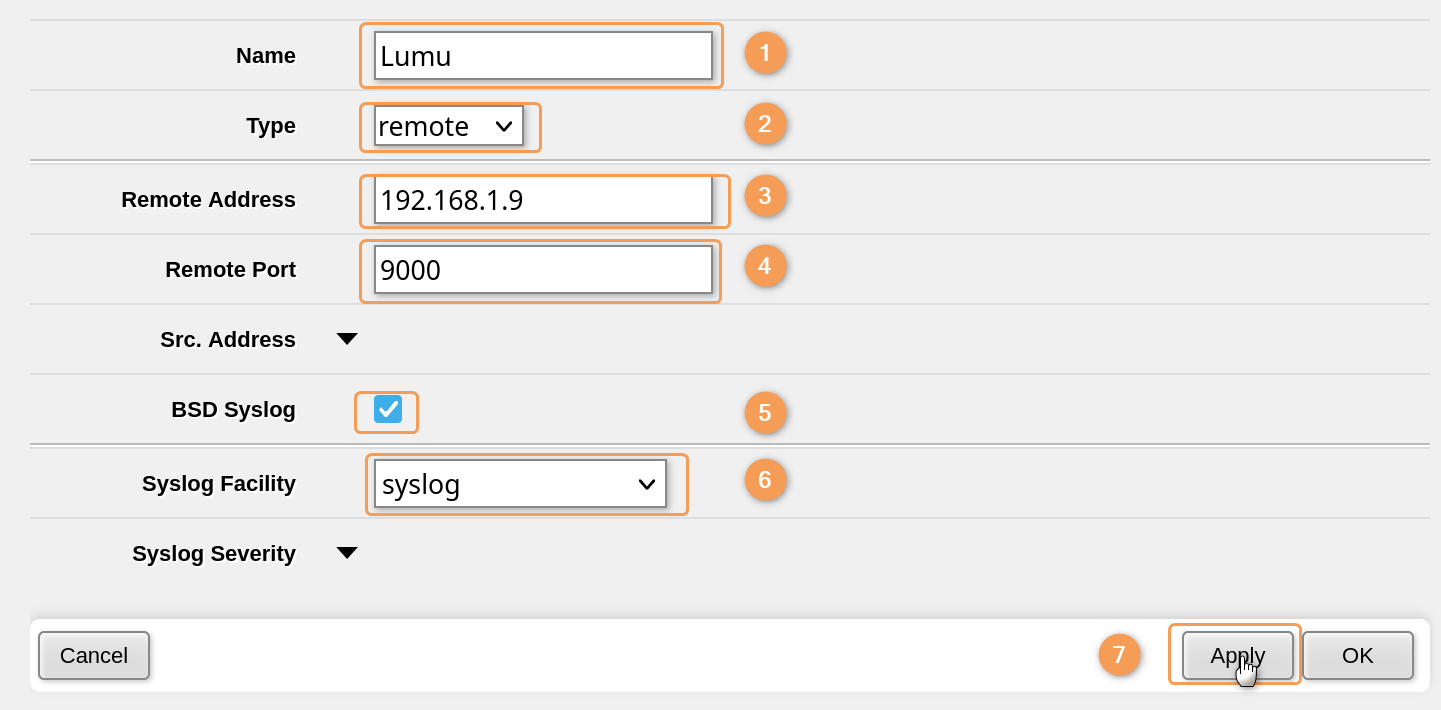
Task: Click orange step marker number 7
Action: (1119, 655)
